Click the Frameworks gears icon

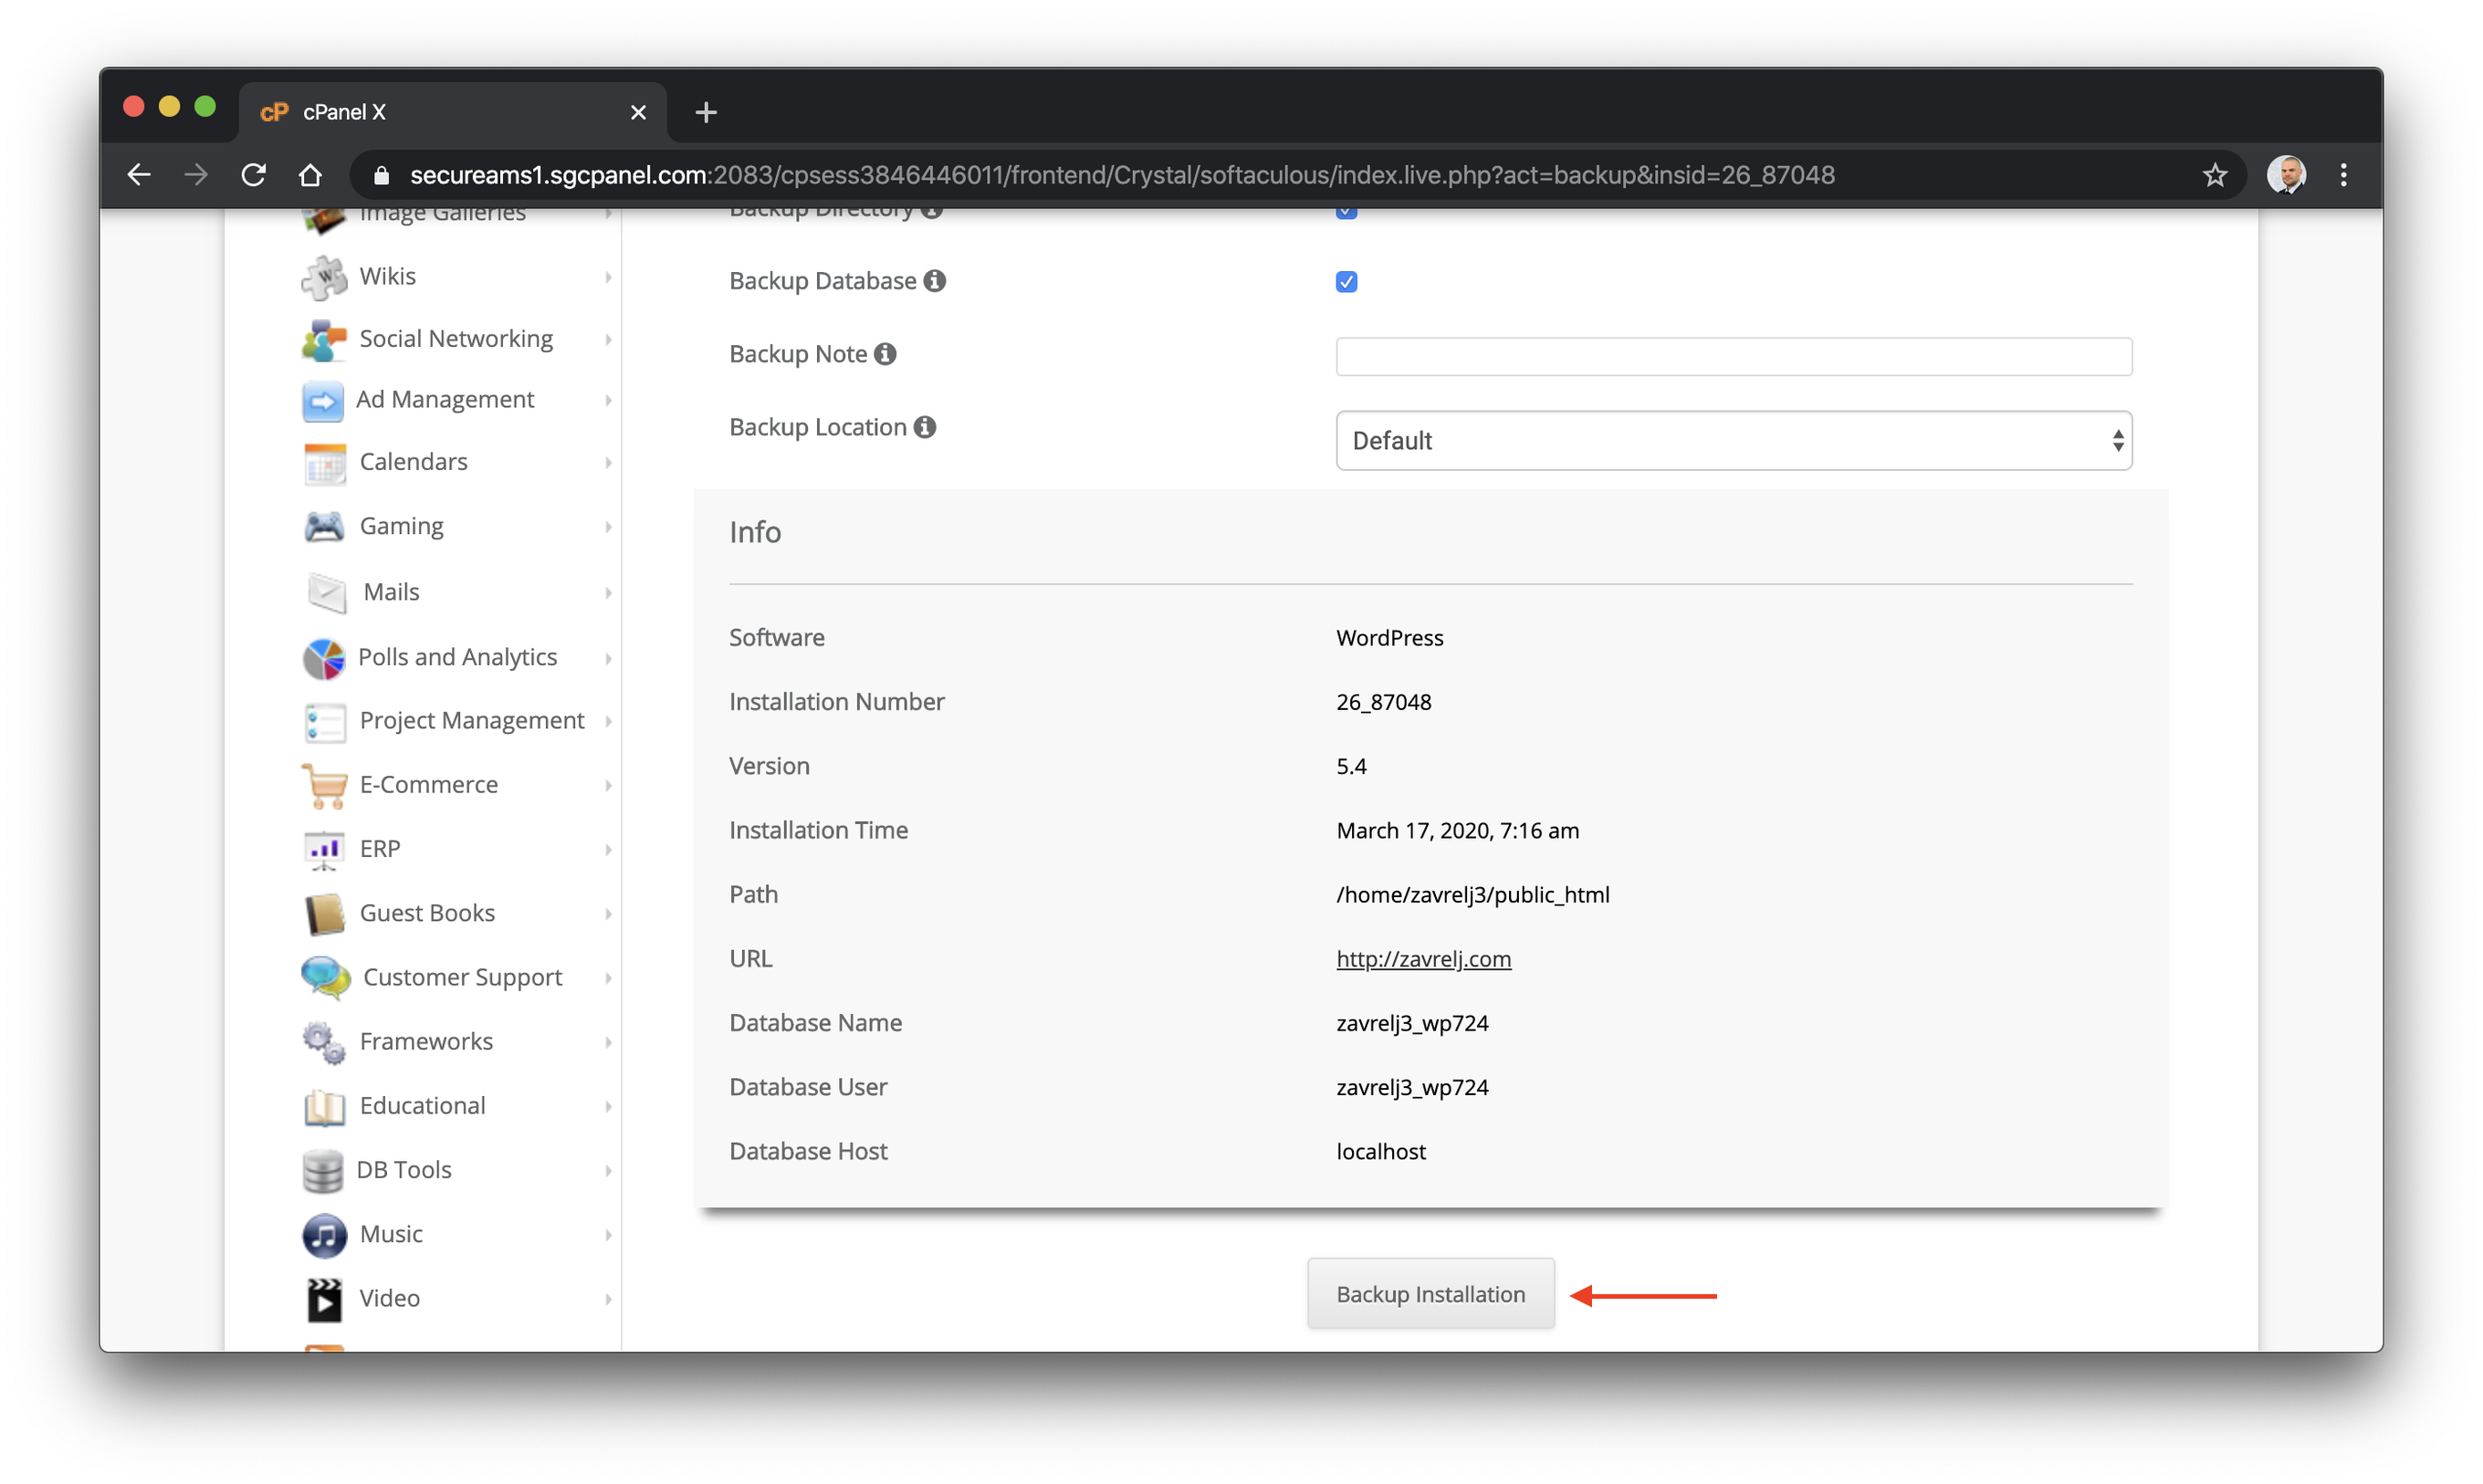point(324,1043)
